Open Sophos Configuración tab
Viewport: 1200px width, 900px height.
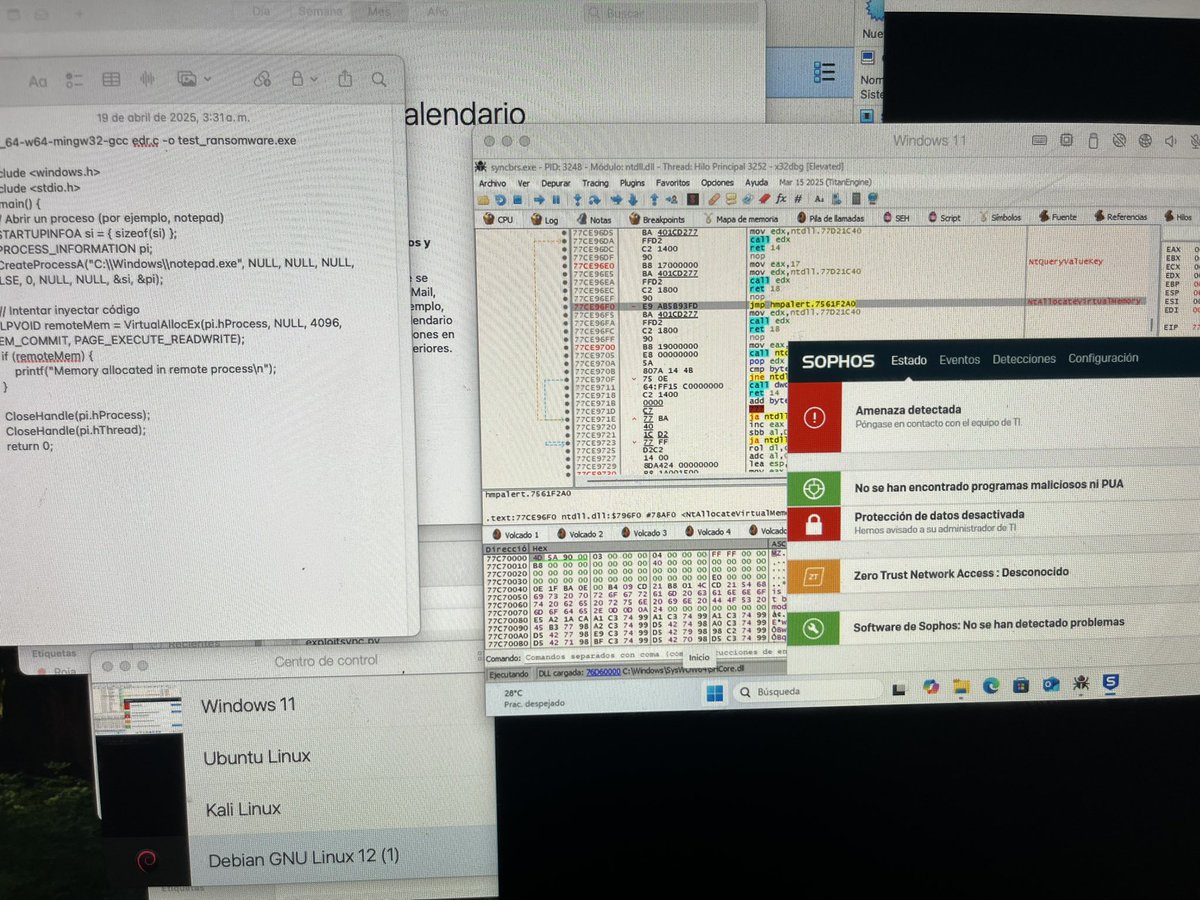(x=1103, y=357)
